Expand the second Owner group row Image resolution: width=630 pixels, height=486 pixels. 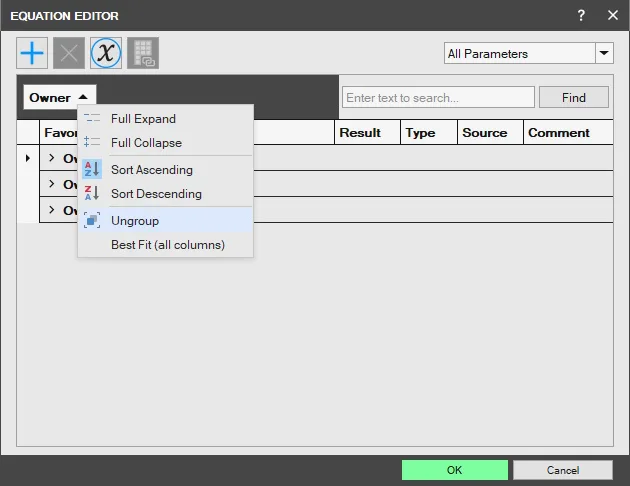pos(51,184)
